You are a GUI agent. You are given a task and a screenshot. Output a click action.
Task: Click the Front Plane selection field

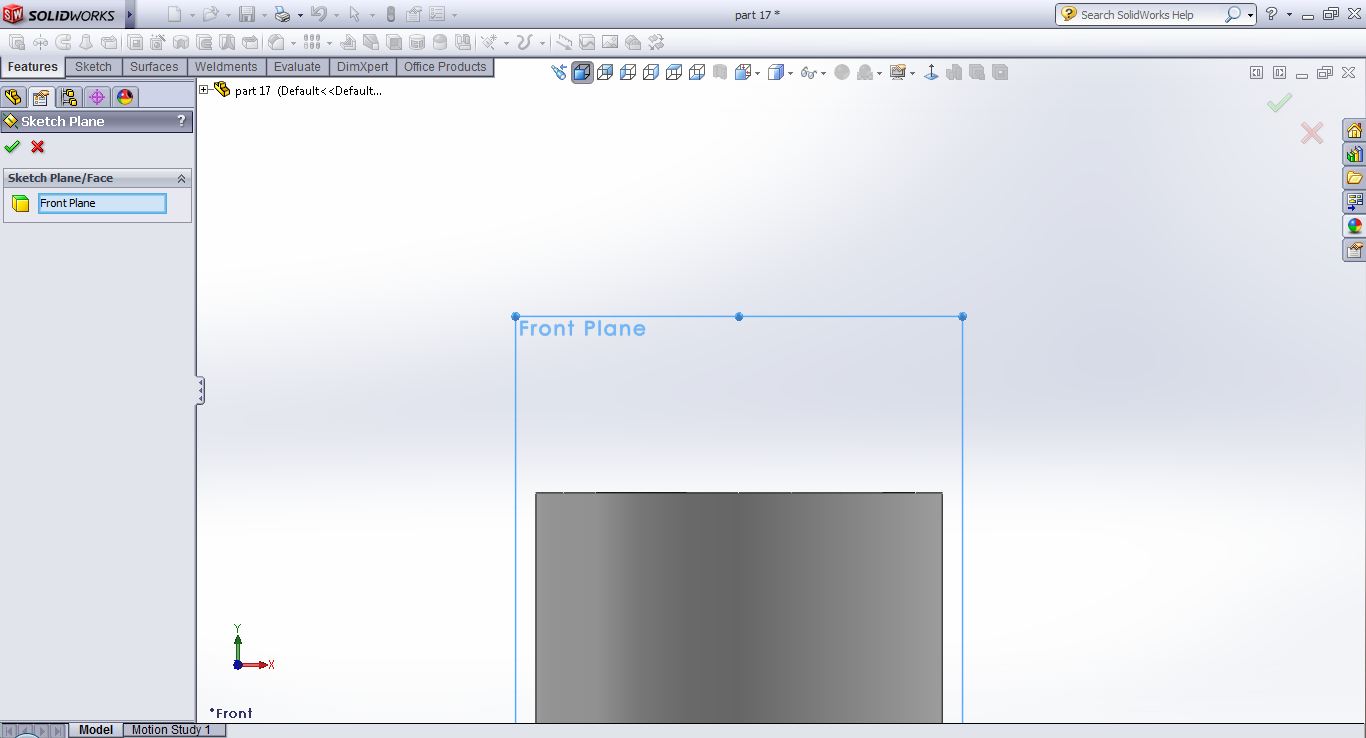coord(102,203)
